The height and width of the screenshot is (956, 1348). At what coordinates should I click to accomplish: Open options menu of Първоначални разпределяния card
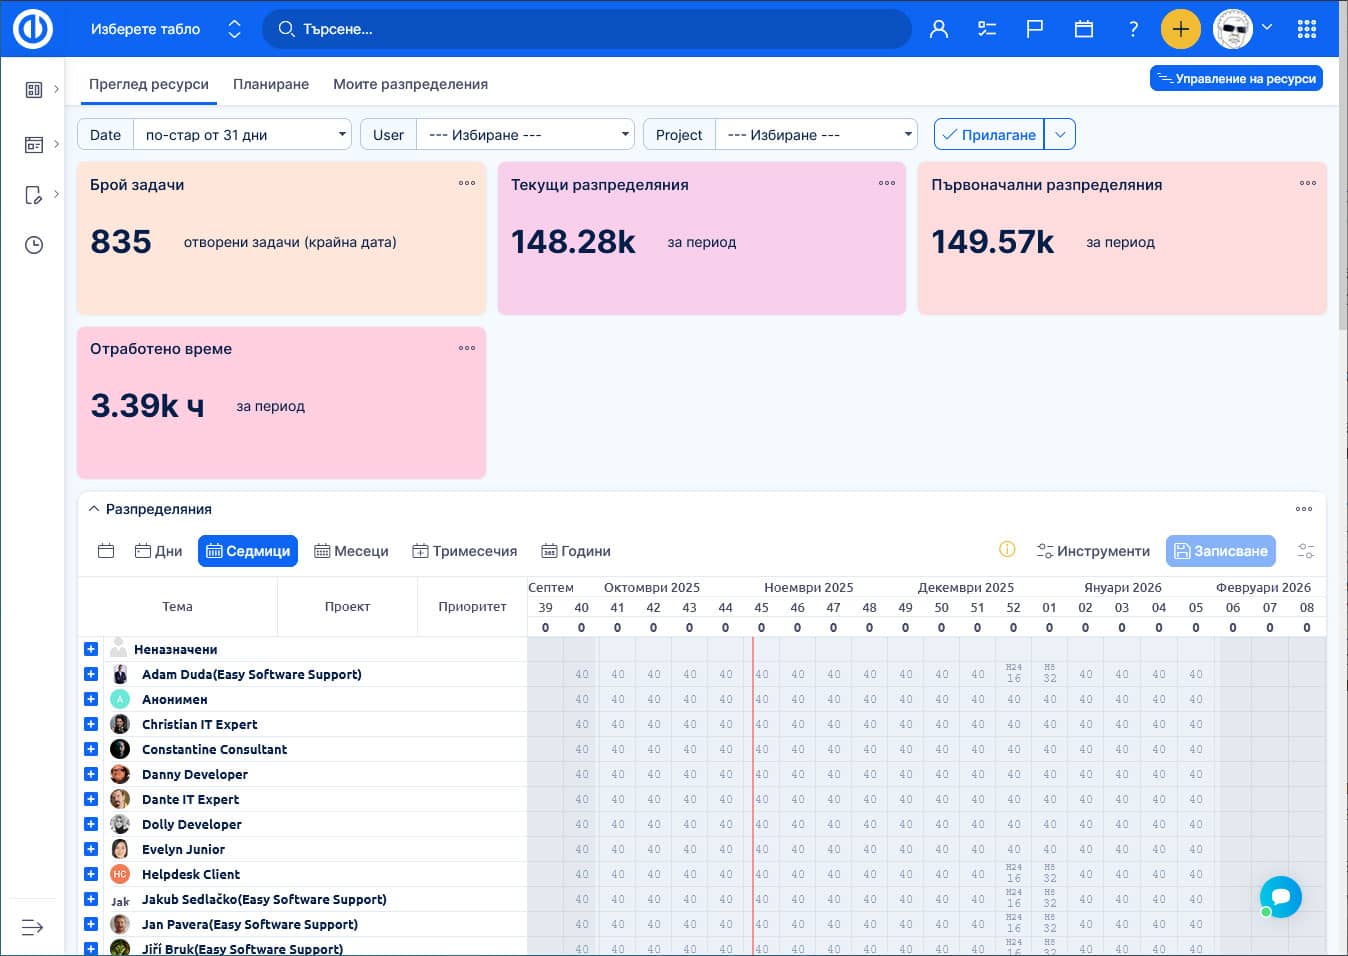click(x=1307, y=183)
